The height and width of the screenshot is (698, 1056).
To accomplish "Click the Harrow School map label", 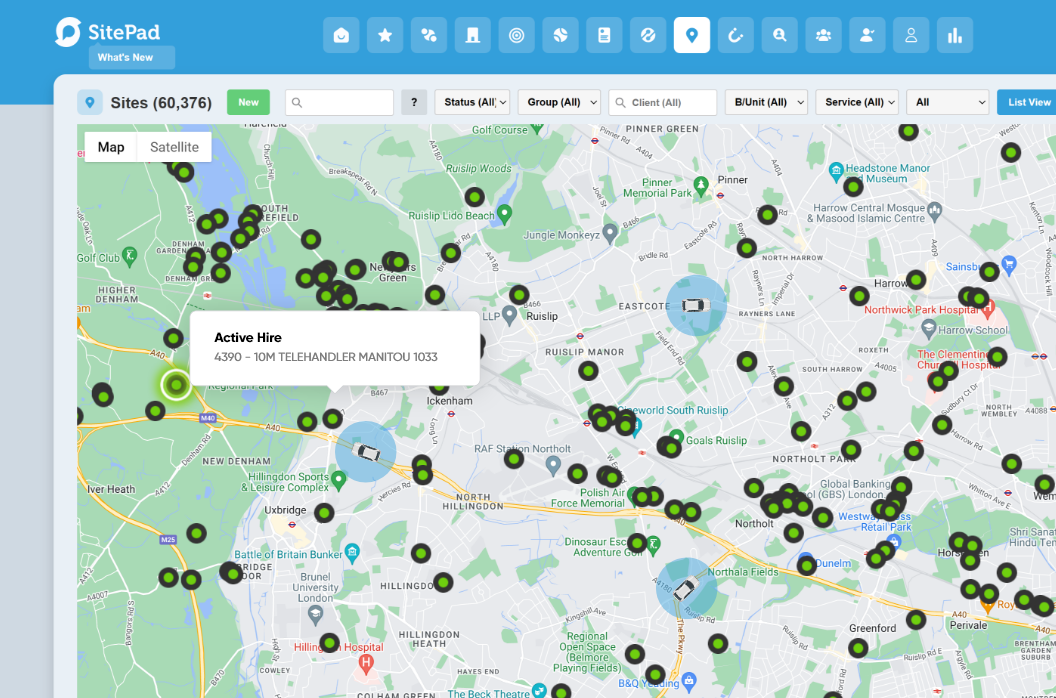I will point(972,330).
